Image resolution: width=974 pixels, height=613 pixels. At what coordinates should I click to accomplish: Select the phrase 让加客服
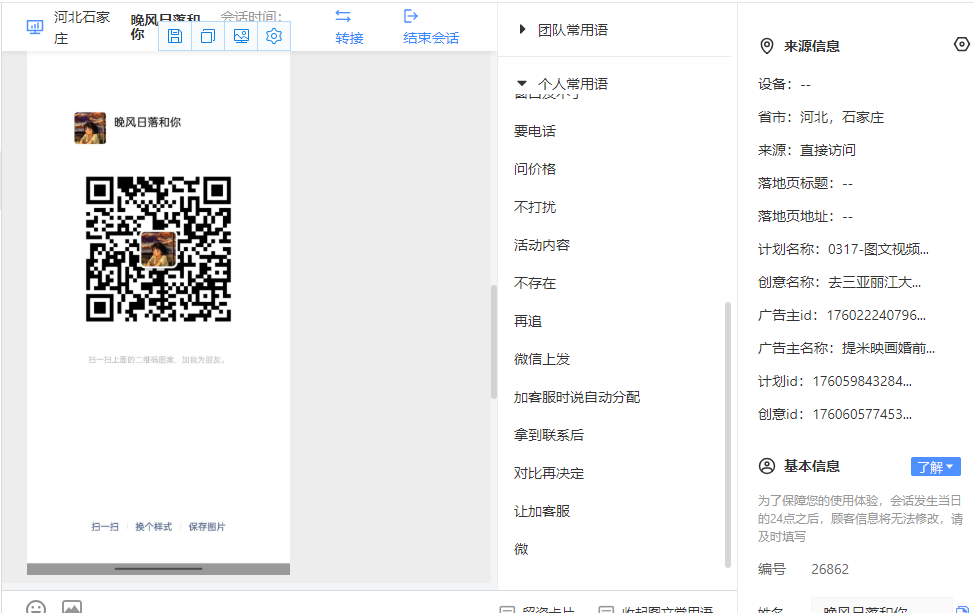542,511
